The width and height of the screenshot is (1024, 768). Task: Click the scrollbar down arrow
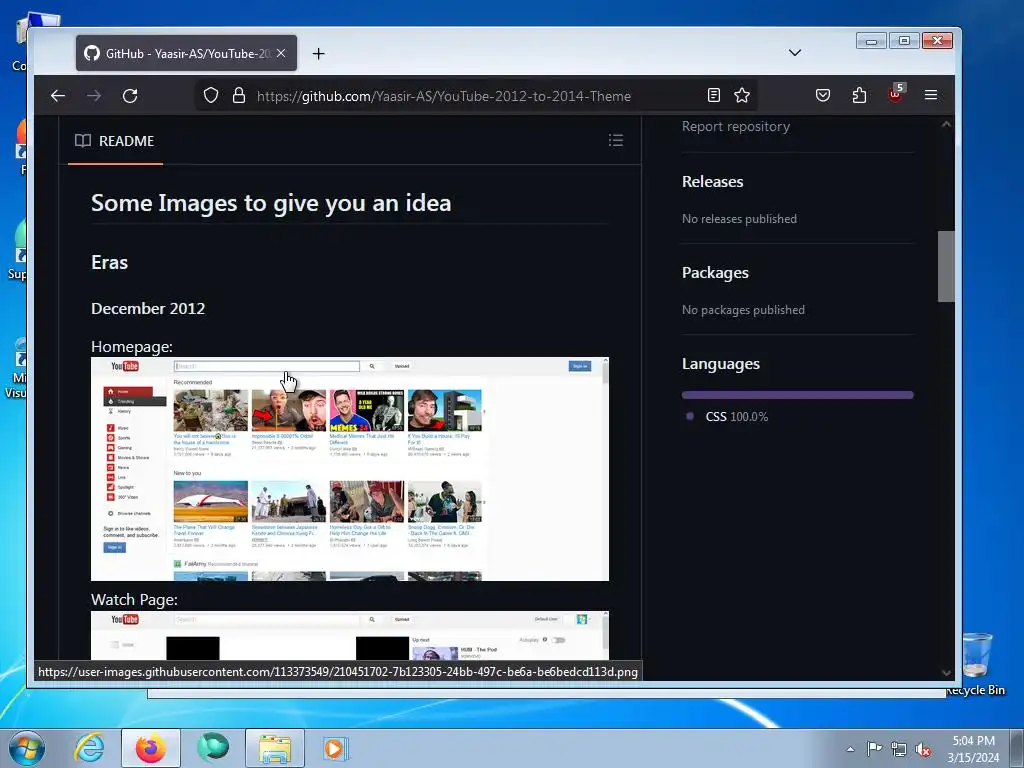[946, 673]
